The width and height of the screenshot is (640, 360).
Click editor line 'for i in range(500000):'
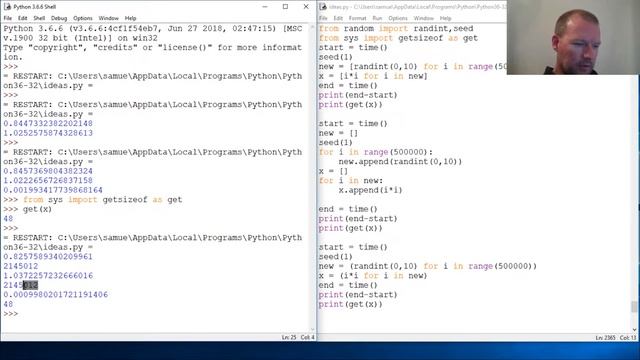coord(376,152)
